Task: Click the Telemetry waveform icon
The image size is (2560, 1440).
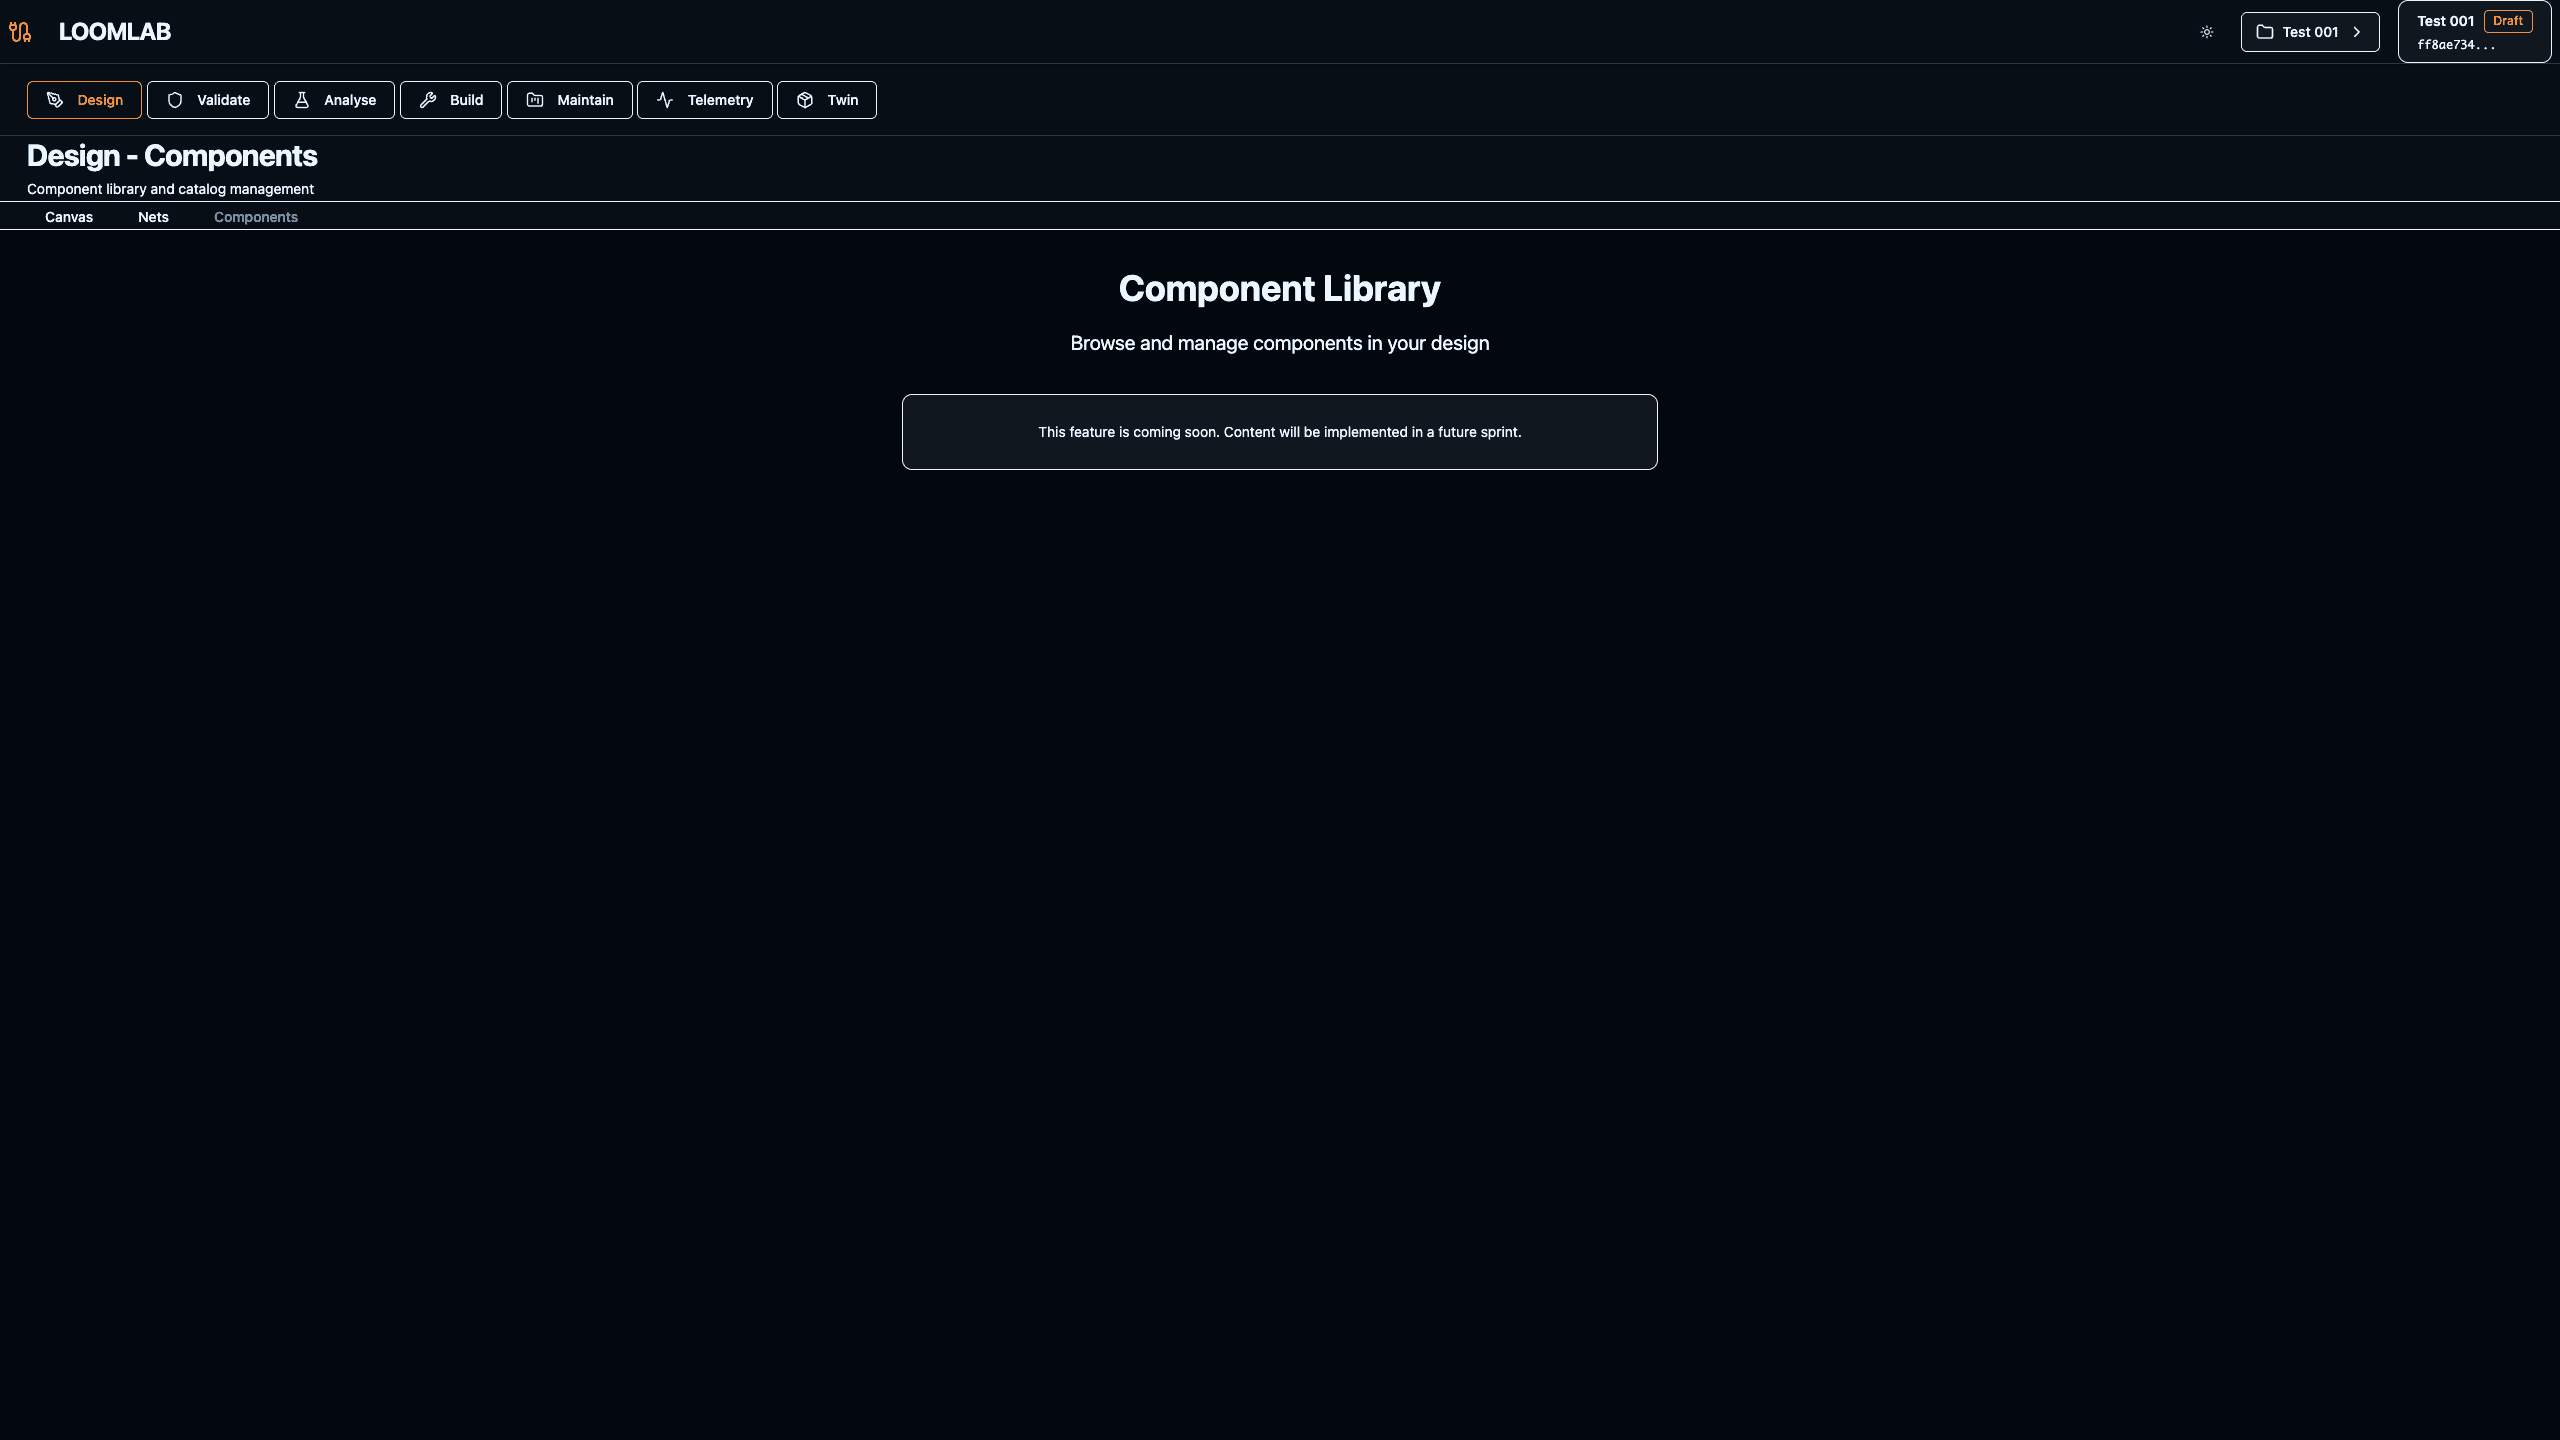Action: [x=666, y=99]
